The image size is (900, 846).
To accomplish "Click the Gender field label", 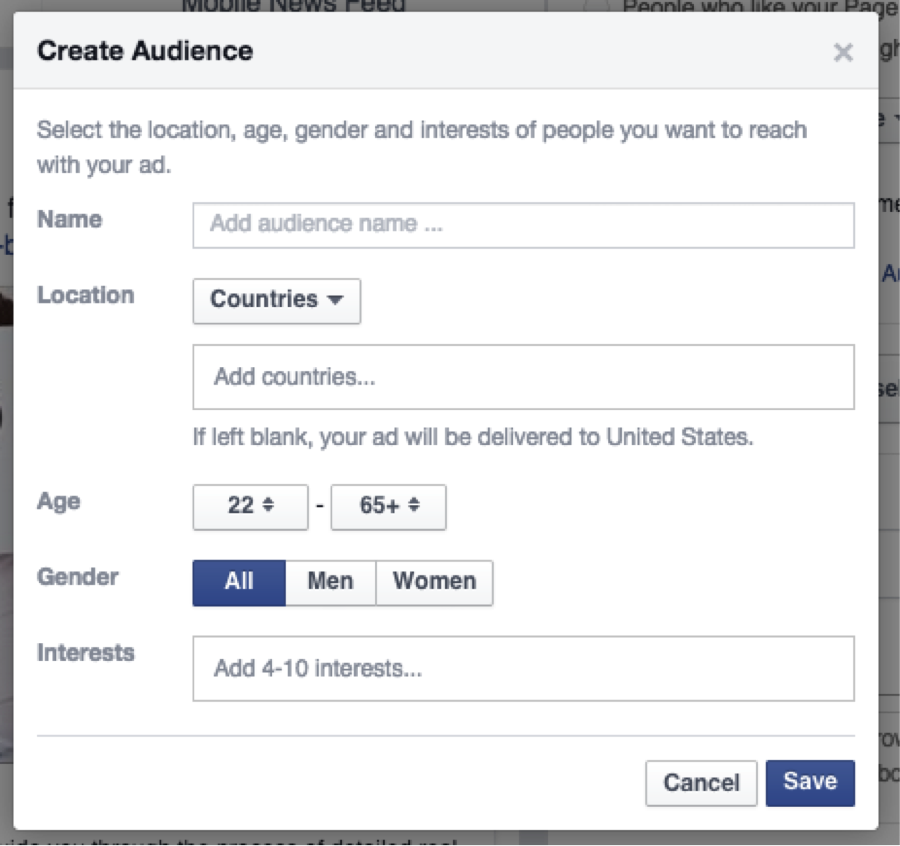I will pos(78,577).
